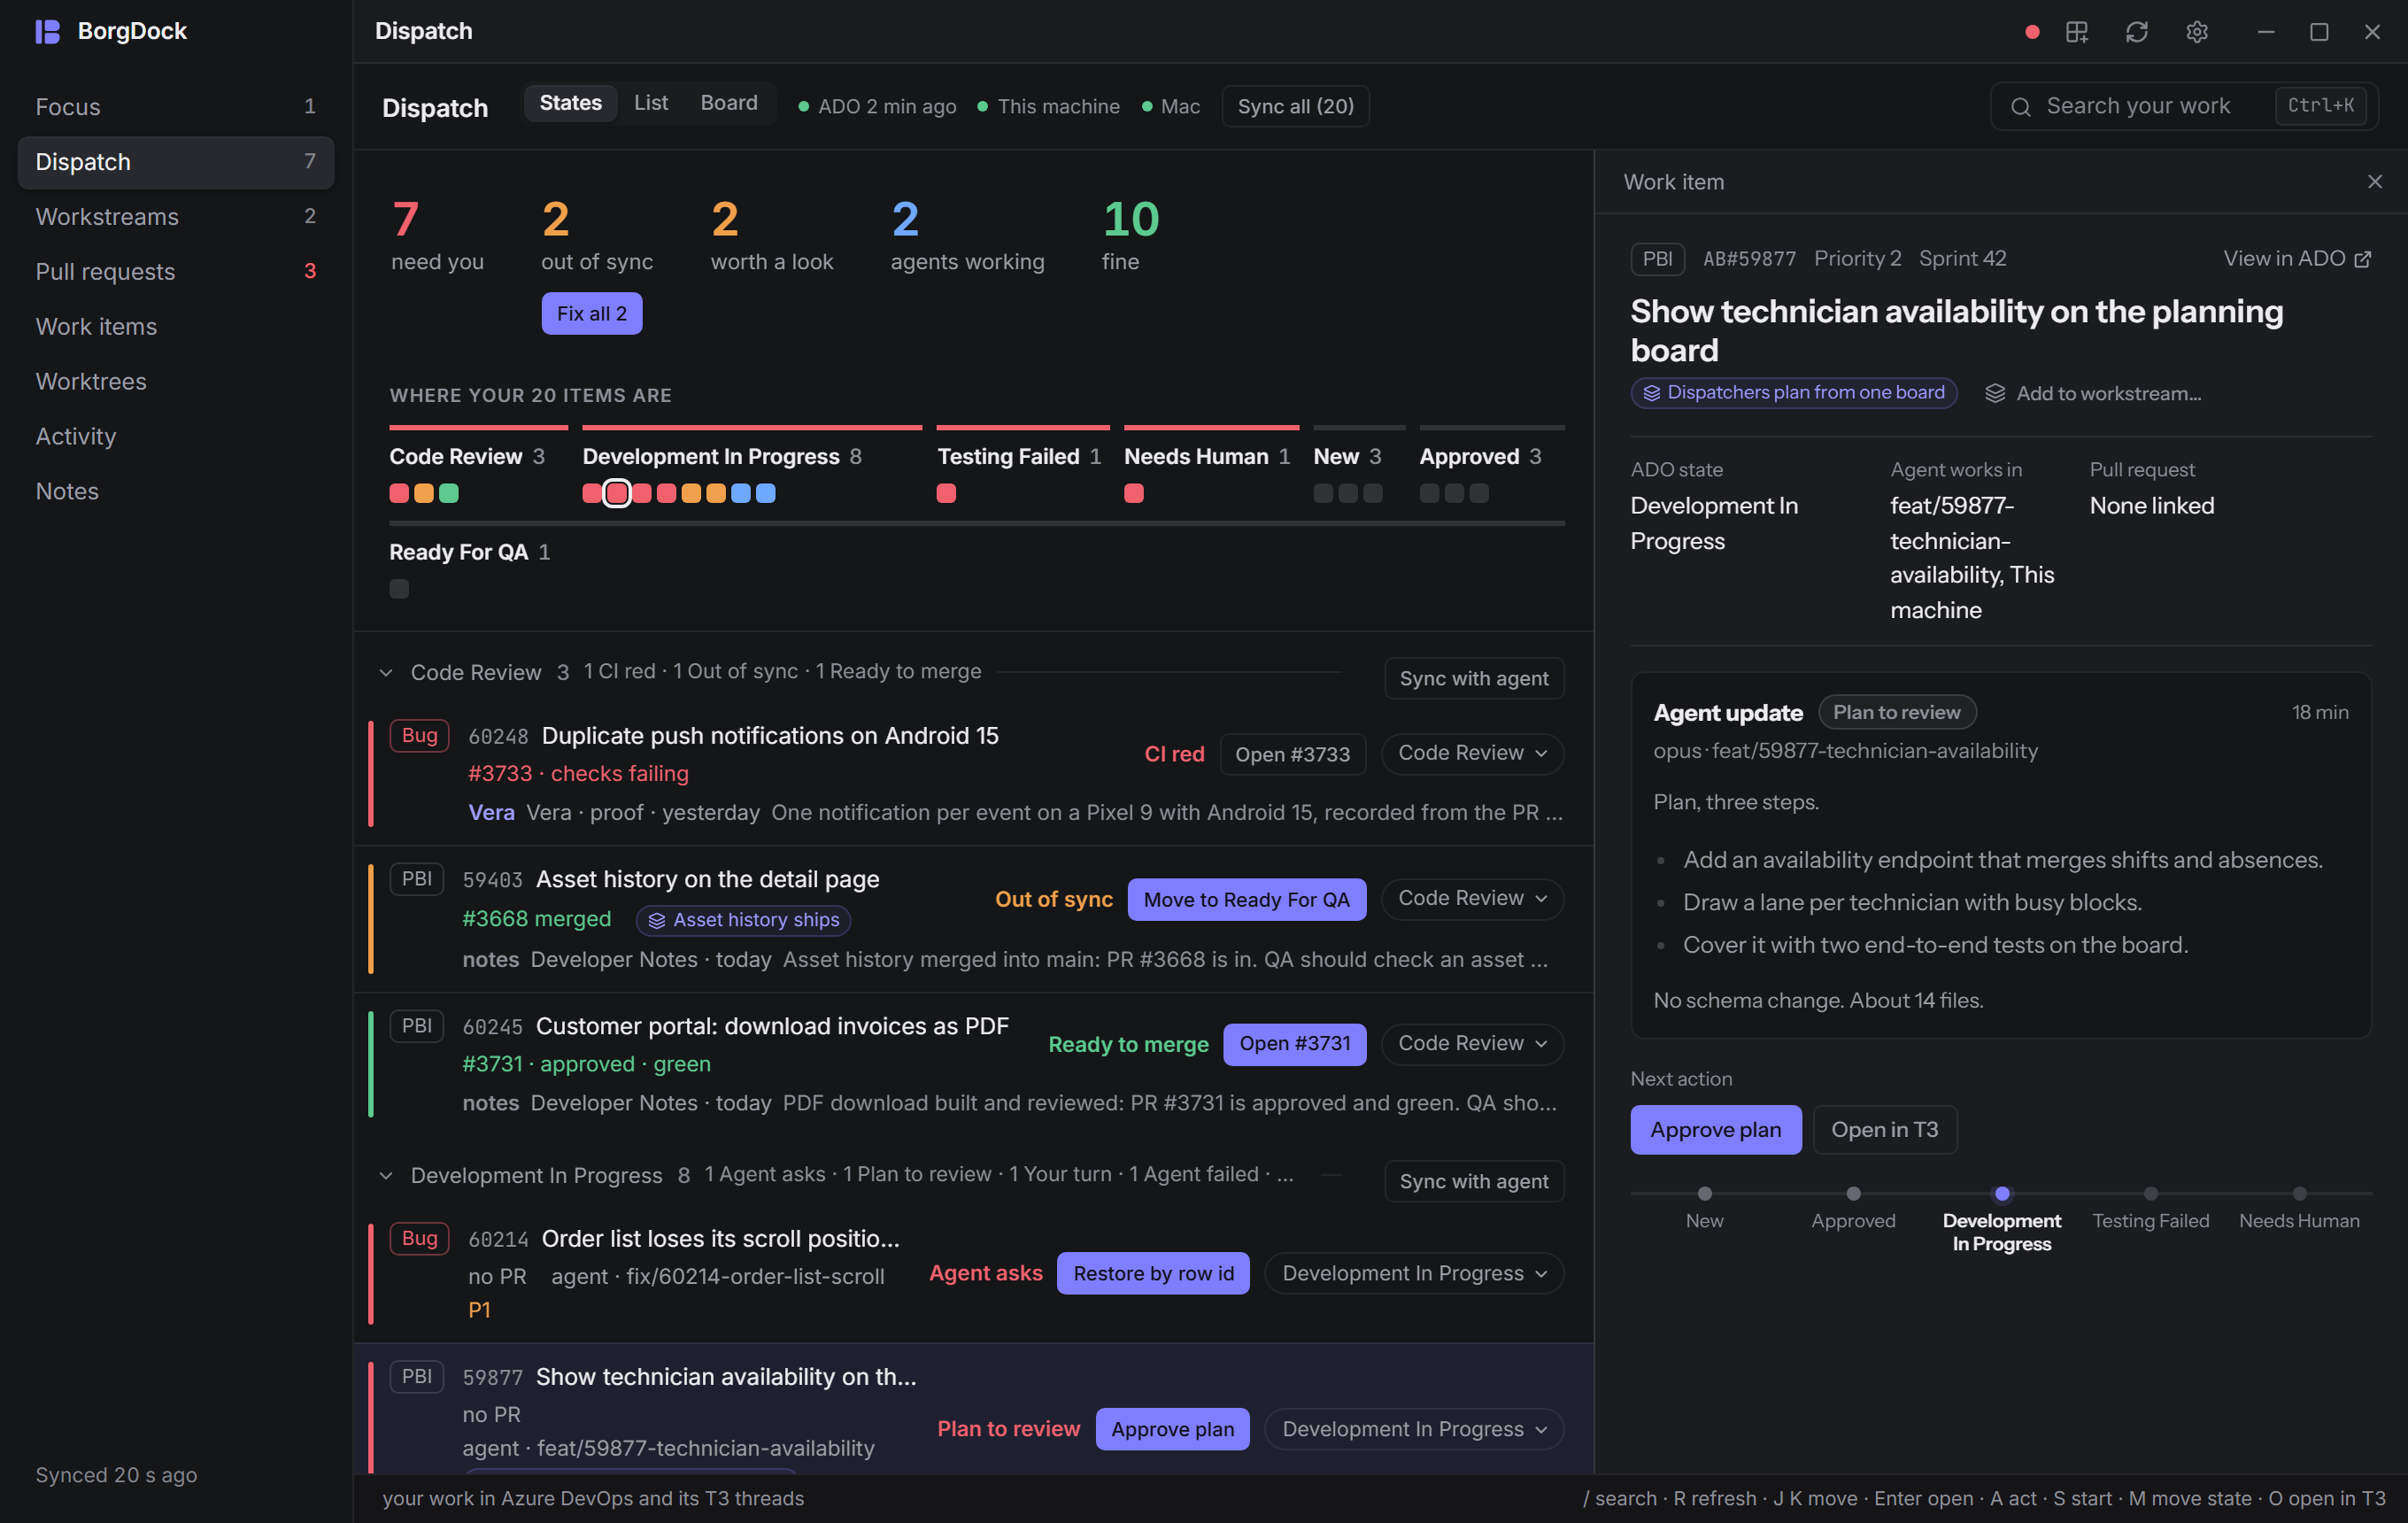Open the add-widget grid icon
2408x1523 pixels.
[2077, 32]
